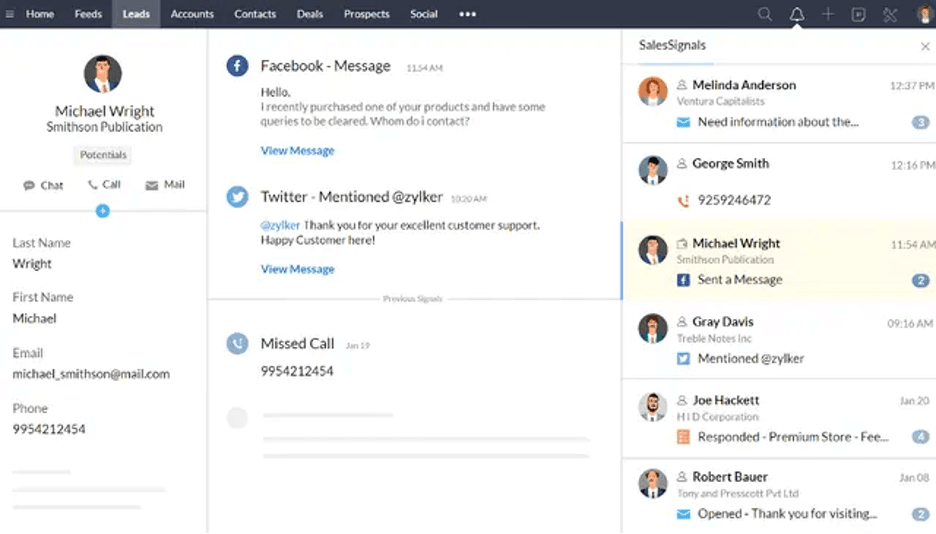Click the Twitter icon in Gray Davis signal

point(683,359)
